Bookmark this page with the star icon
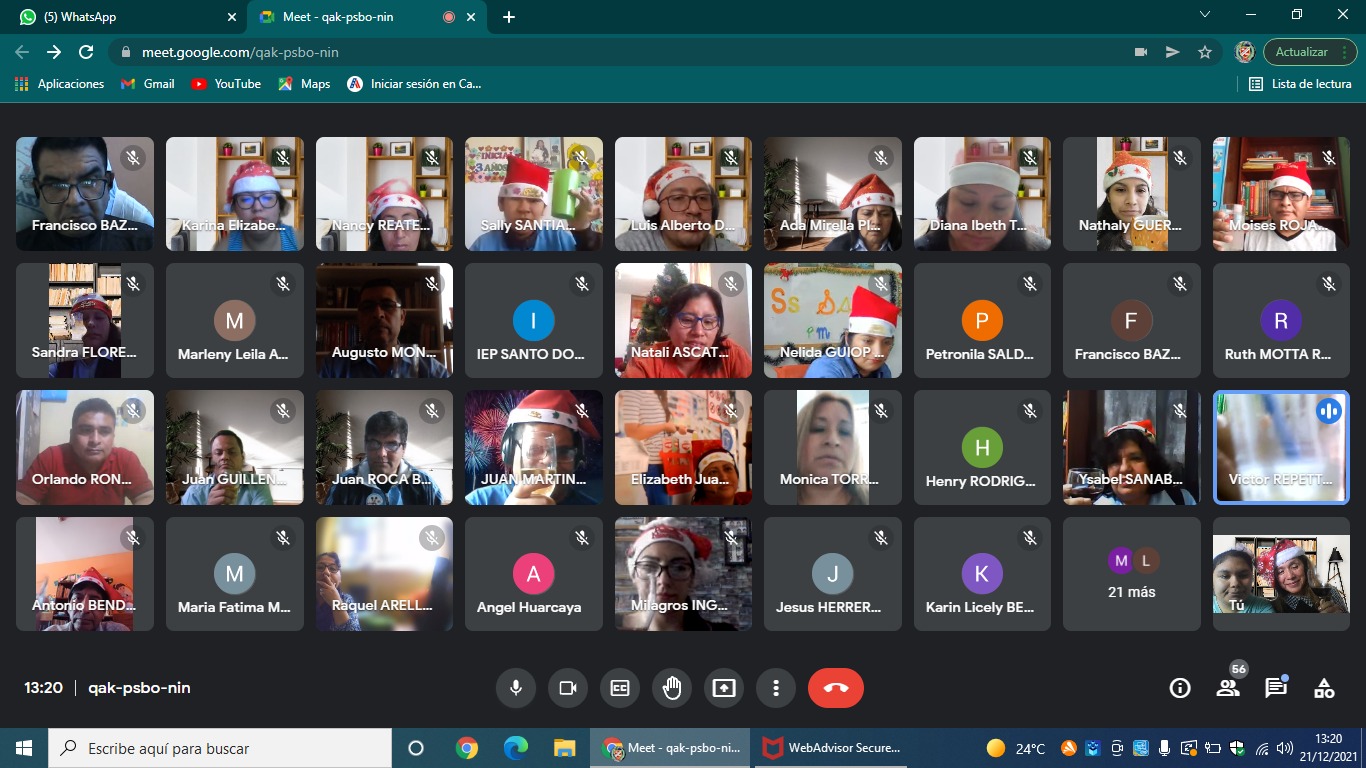This screenshot has height=768, width=1366. pyautogui.click(x=1205, y=52)
